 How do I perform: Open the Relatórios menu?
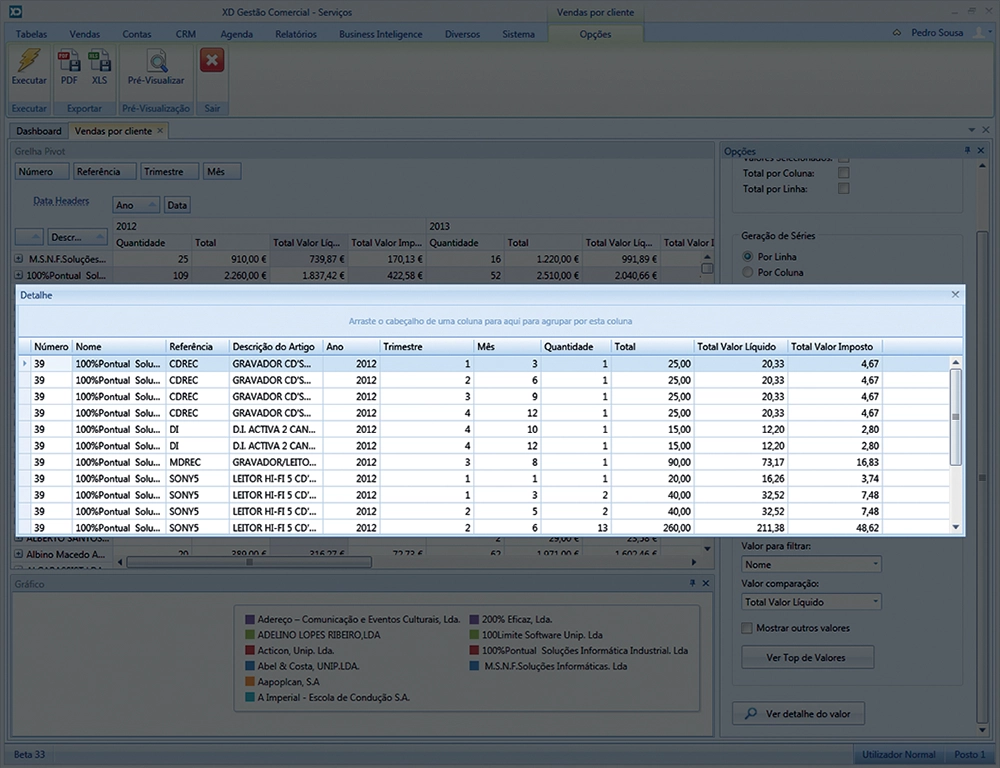pyautogui.click(x=296, y=34)
